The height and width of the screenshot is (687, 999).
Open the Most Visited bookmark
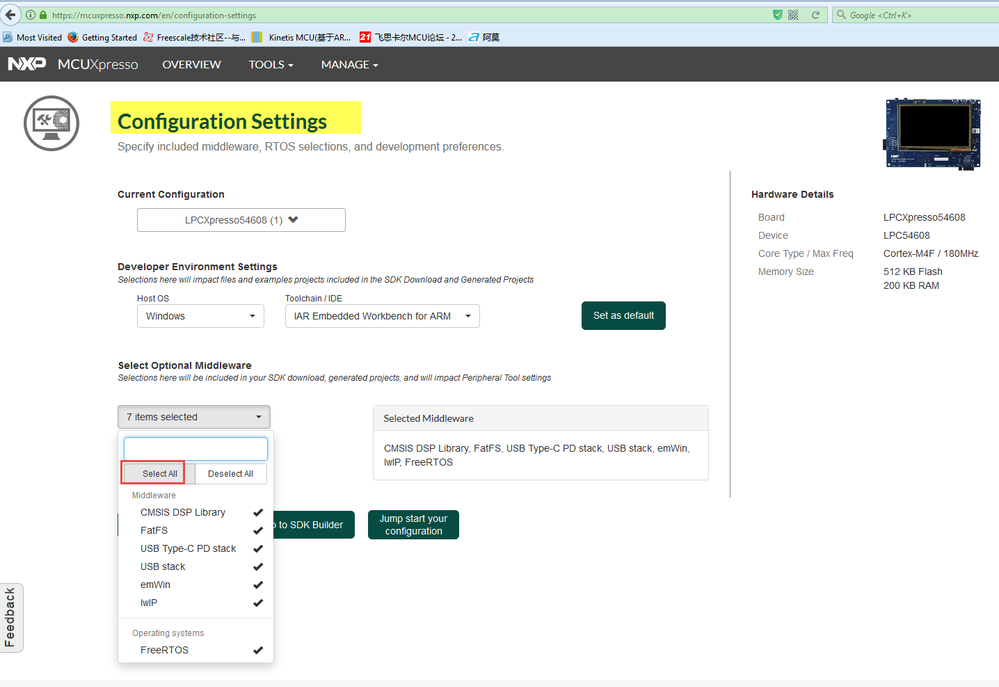pos(32,38)
